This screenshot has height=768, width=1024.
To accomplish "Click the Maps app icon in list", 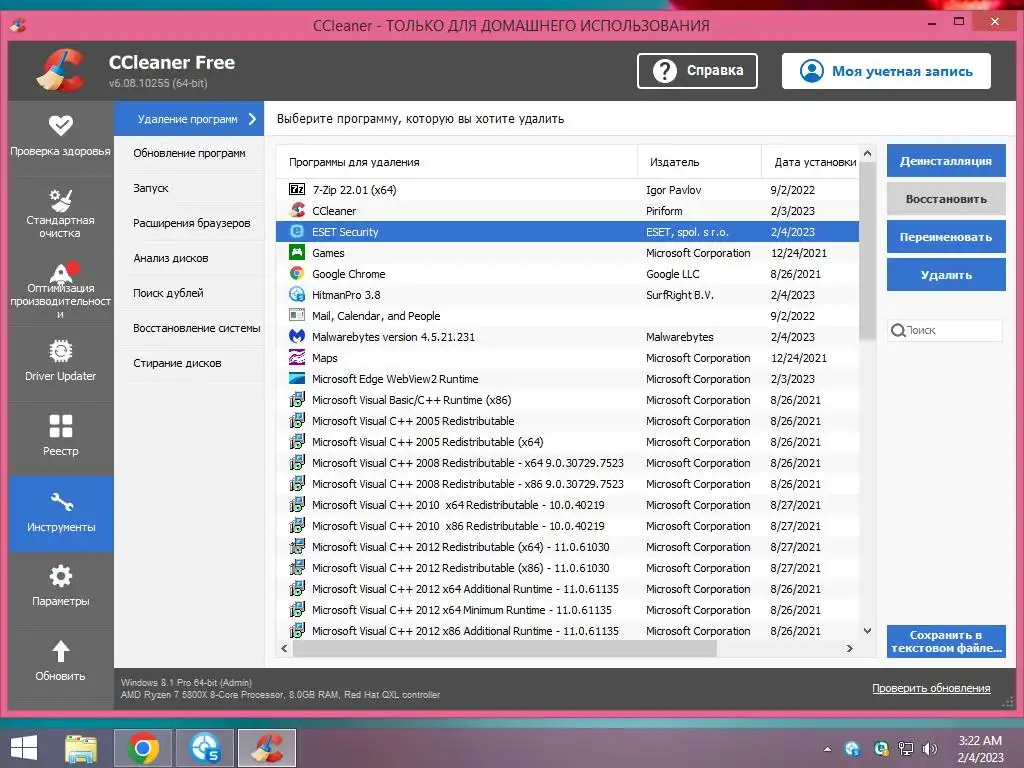I will (x=297, y=357).
